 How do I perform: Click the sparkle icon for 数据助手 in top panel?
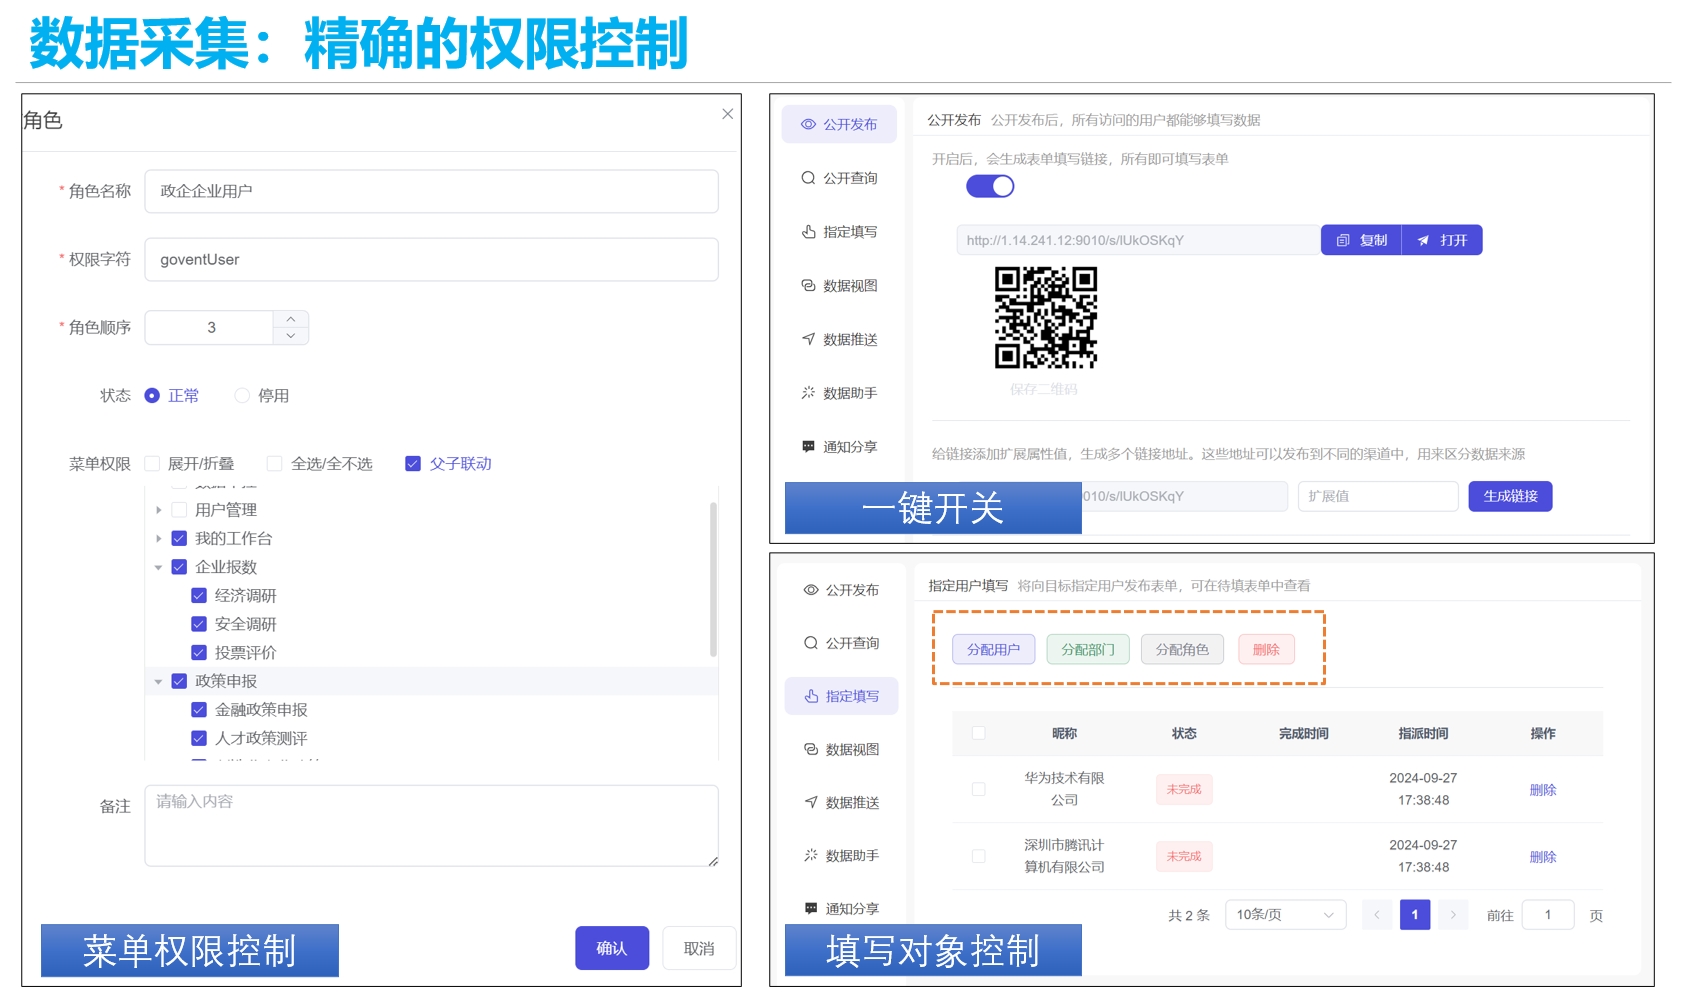coord(808,393)
